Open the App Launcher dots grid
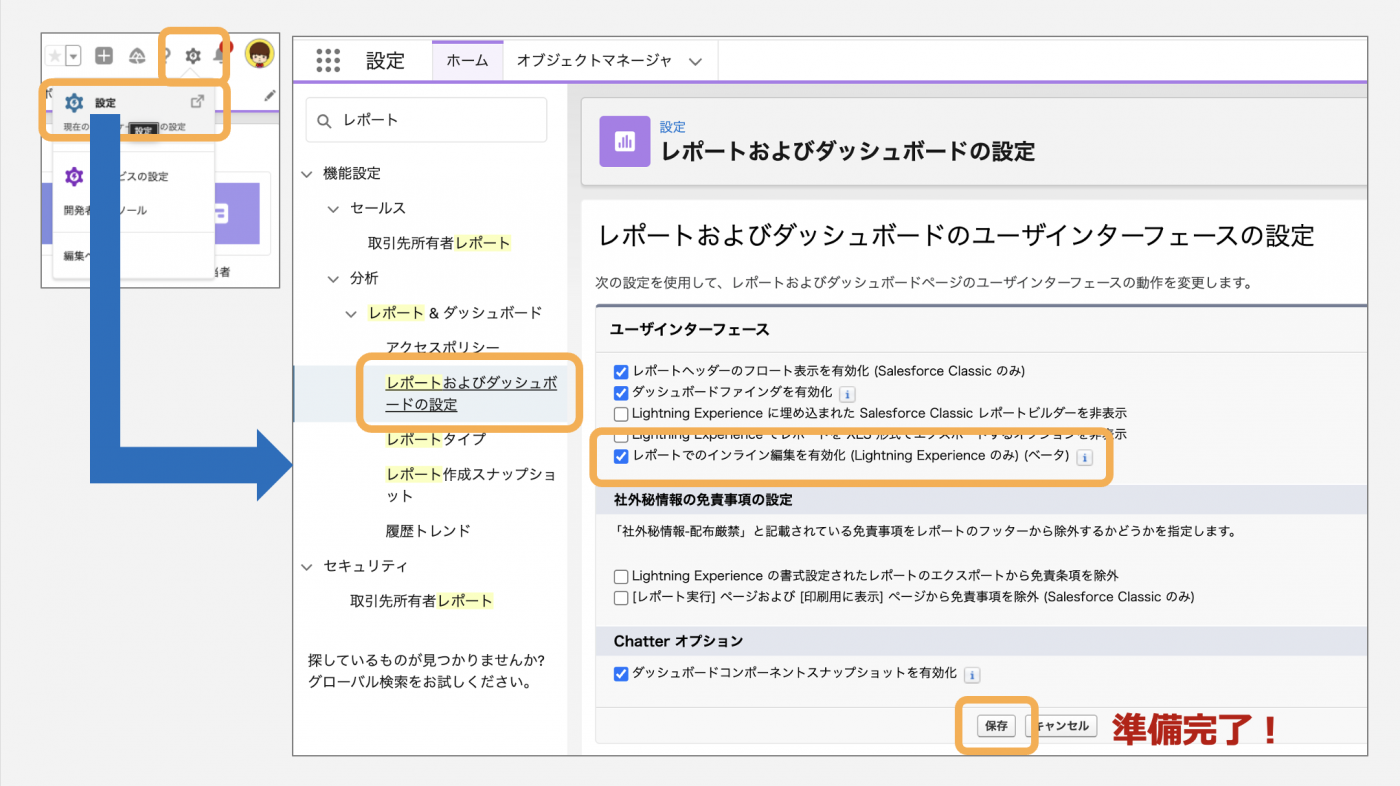Screen dimensions: 1400x786 point(328,60)
